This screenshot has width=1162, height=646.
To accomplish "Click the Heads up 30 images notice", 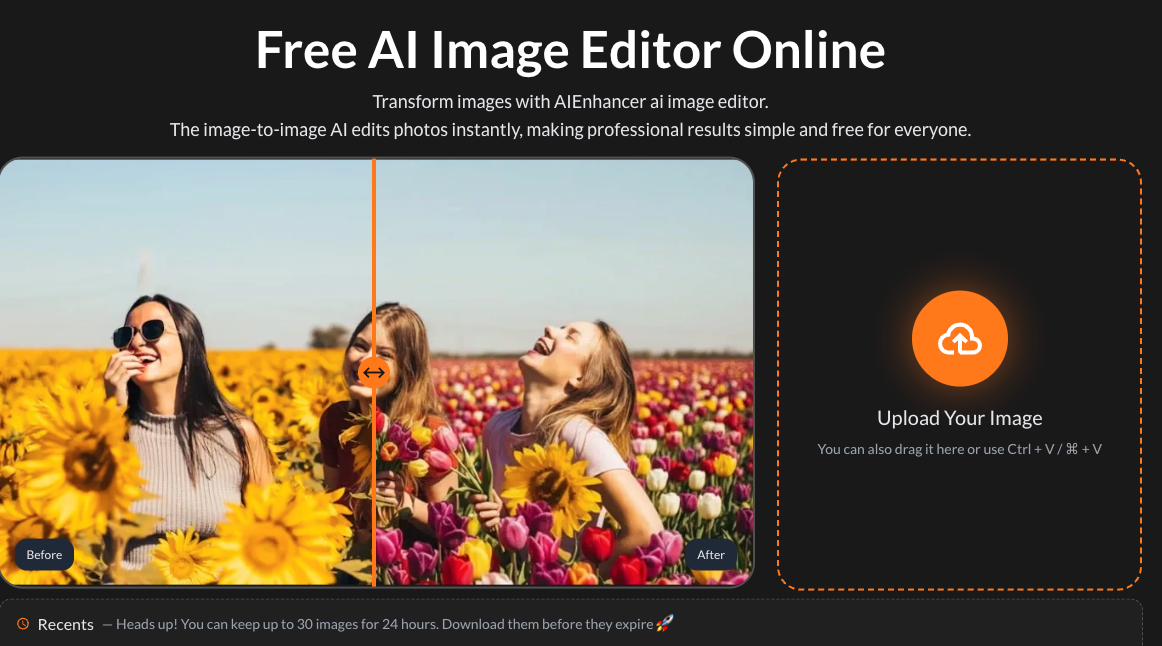I will click(x=384, y=624).
